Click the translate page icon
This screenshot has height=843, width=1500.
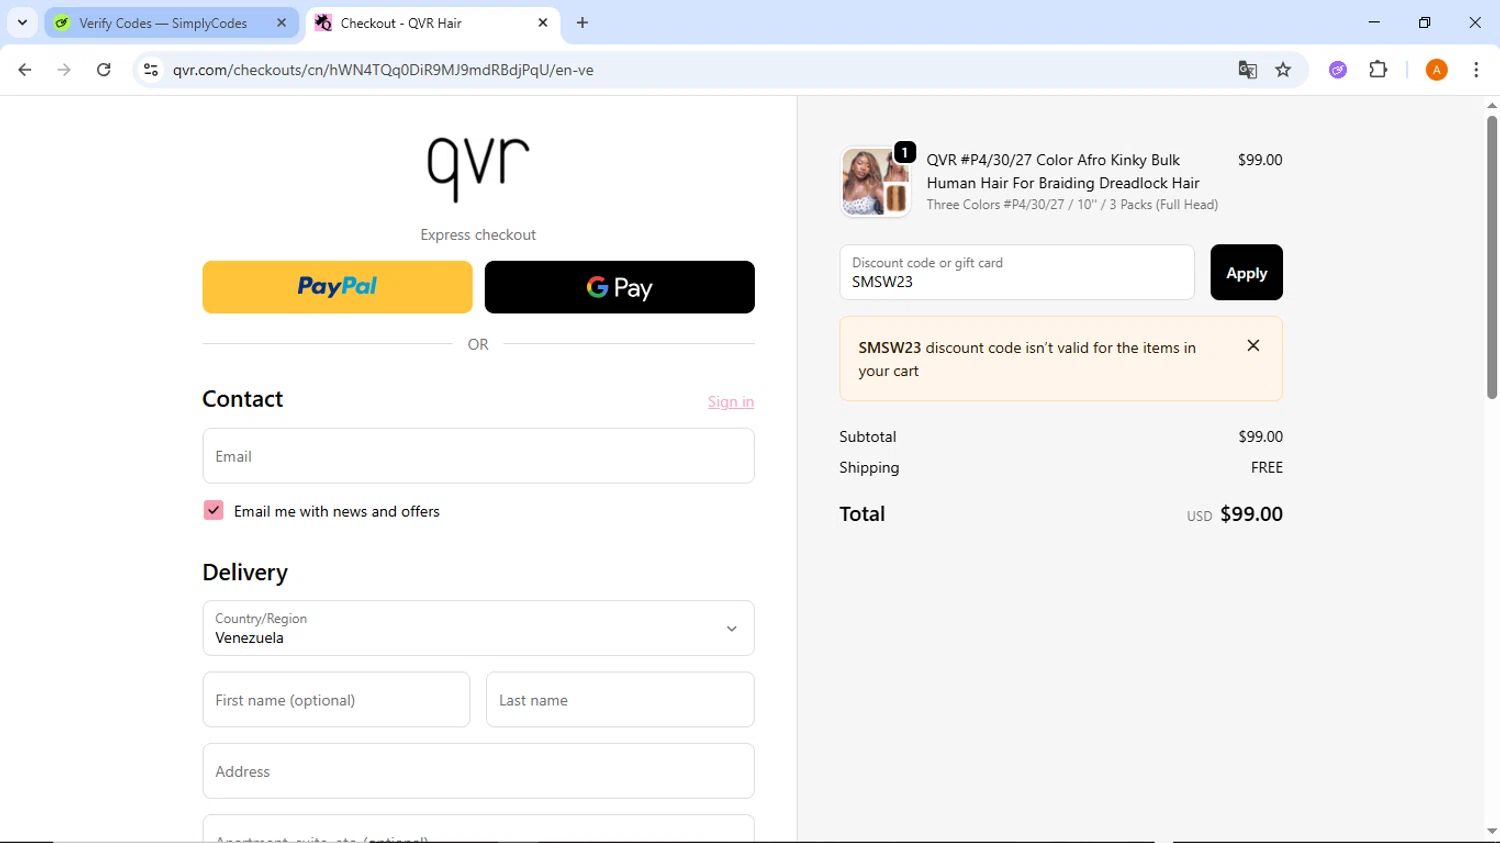[1247, 70]
